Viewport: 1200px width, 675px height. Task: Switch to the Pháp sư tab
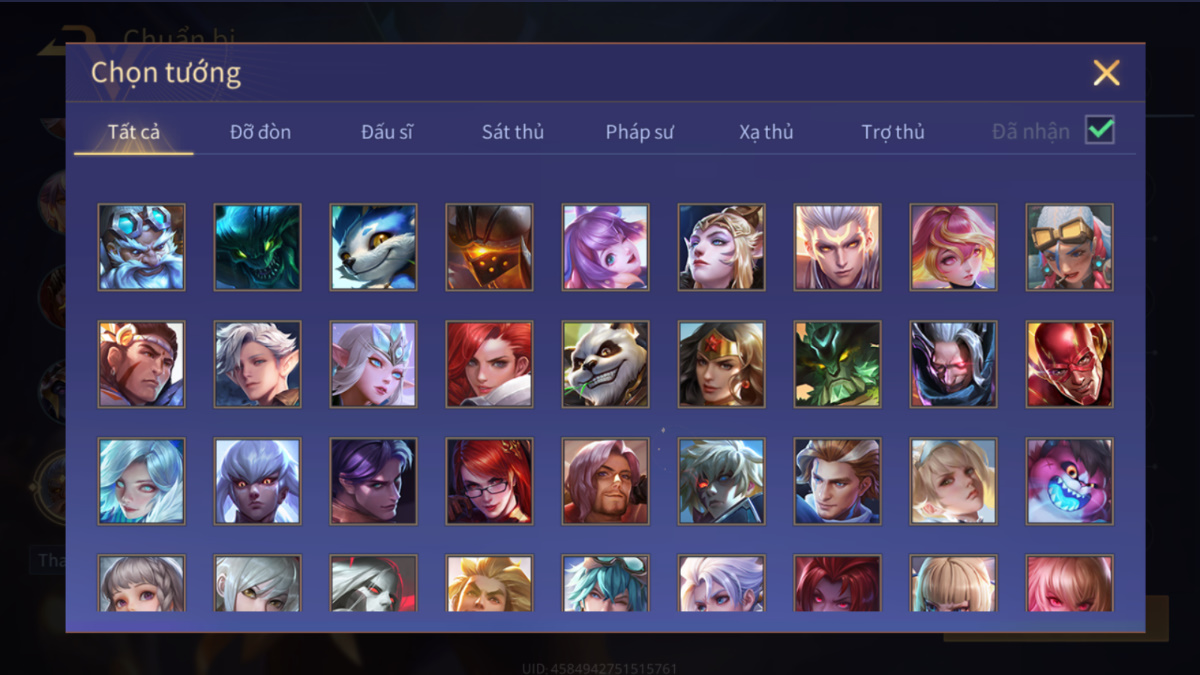639,132
